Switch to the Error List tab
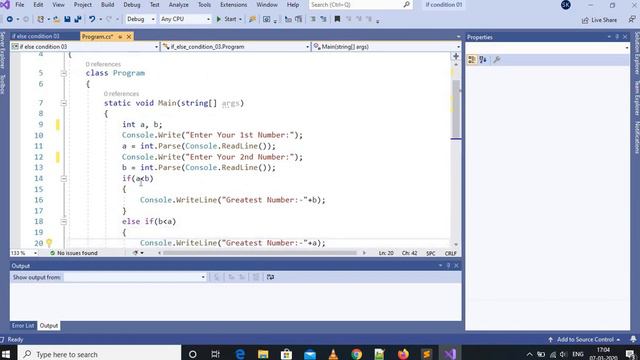This screenshot has height=360, width=640. (23, 325)
